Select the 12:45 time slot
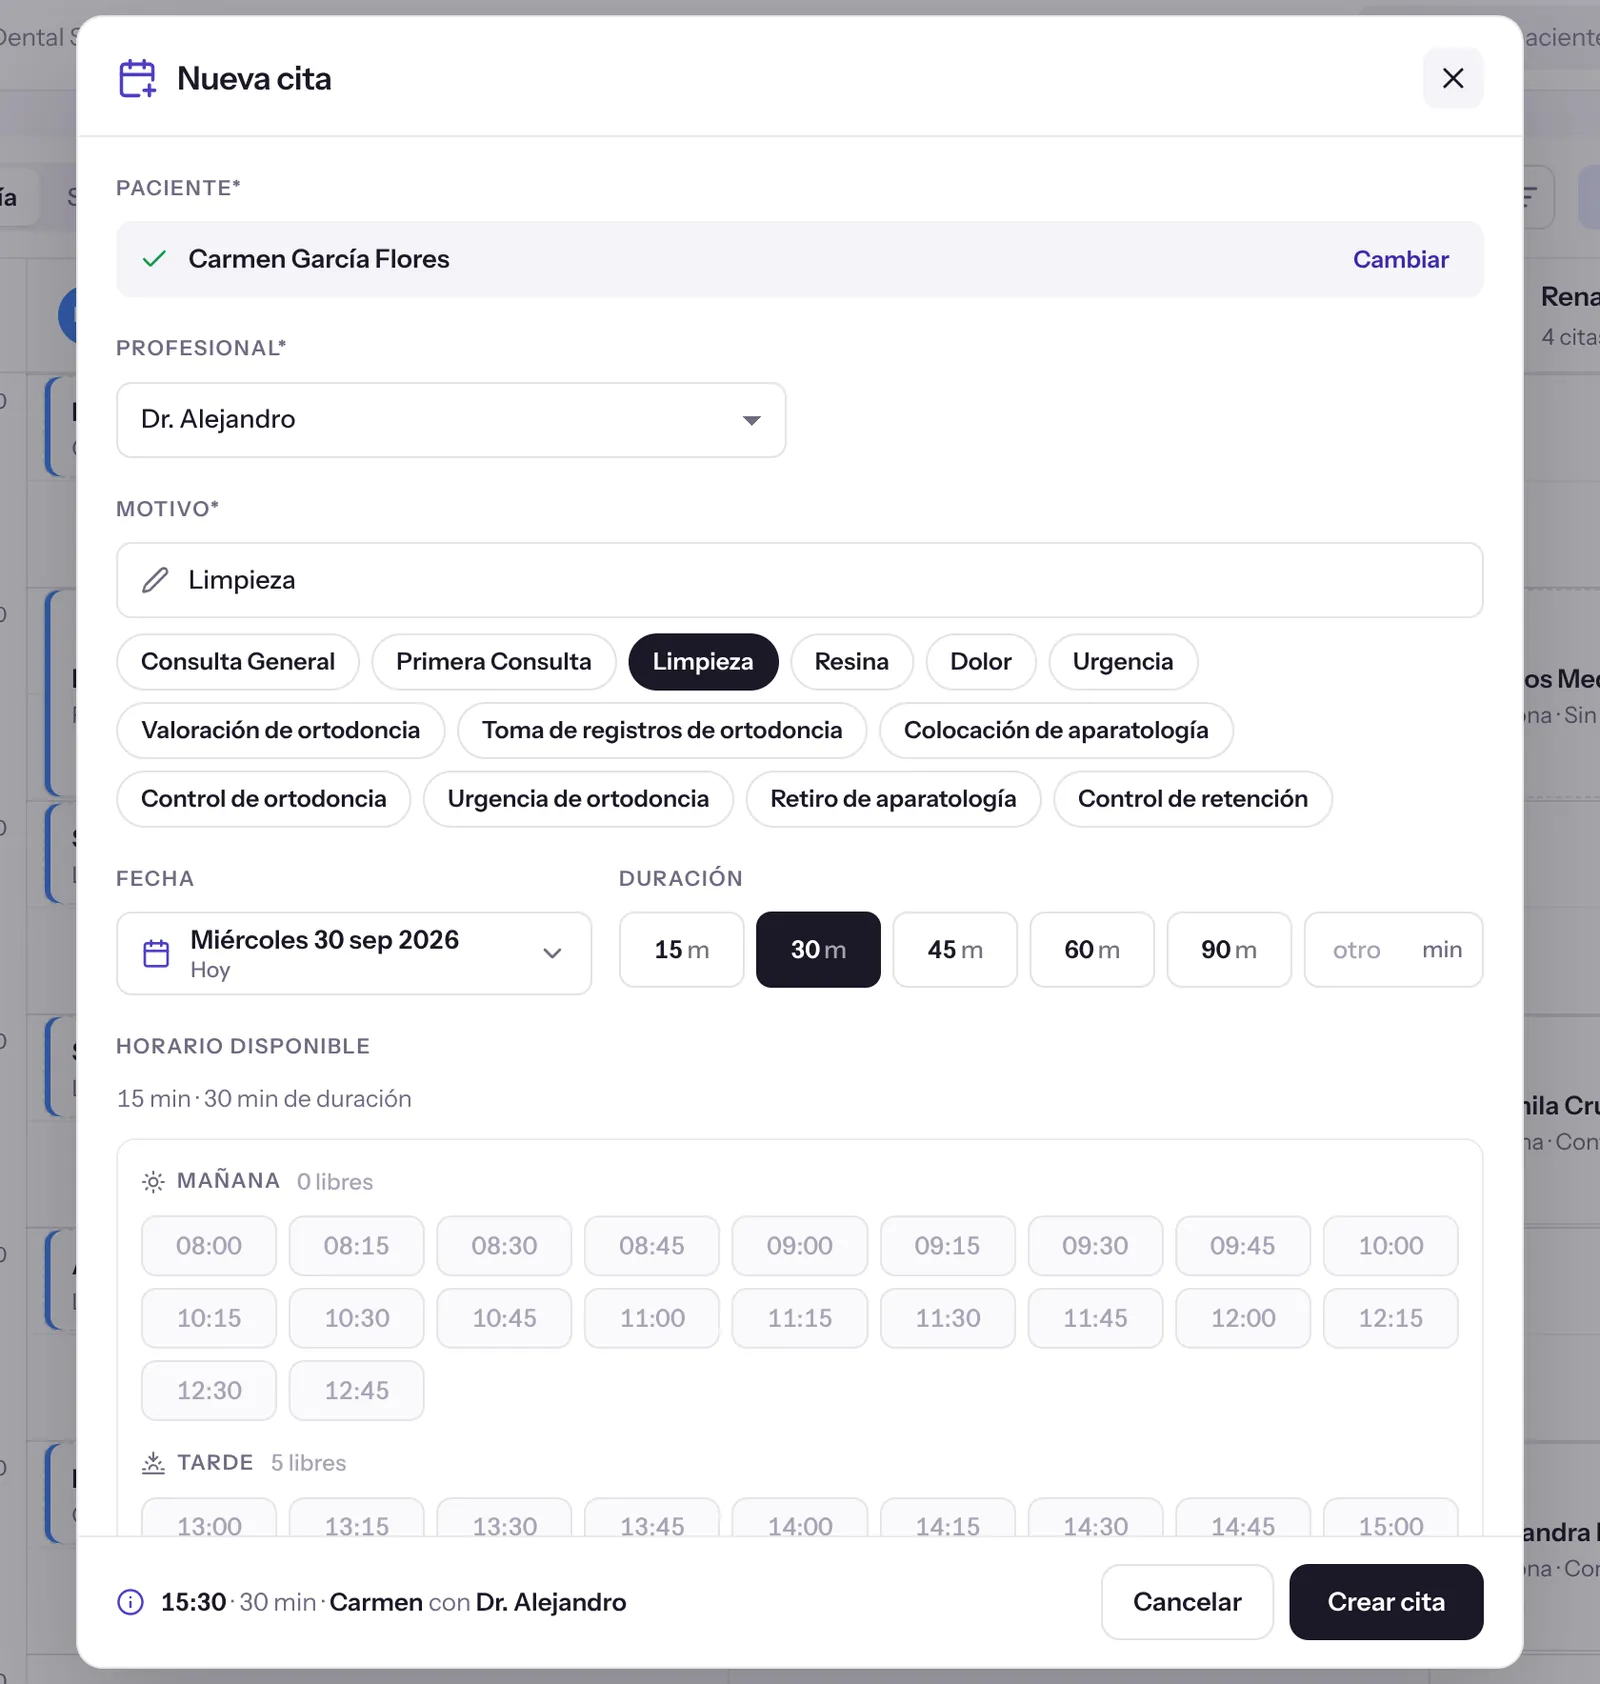Image resolution: width=1600 pixels, height=1684 pixels. [x=357, y=1391]
